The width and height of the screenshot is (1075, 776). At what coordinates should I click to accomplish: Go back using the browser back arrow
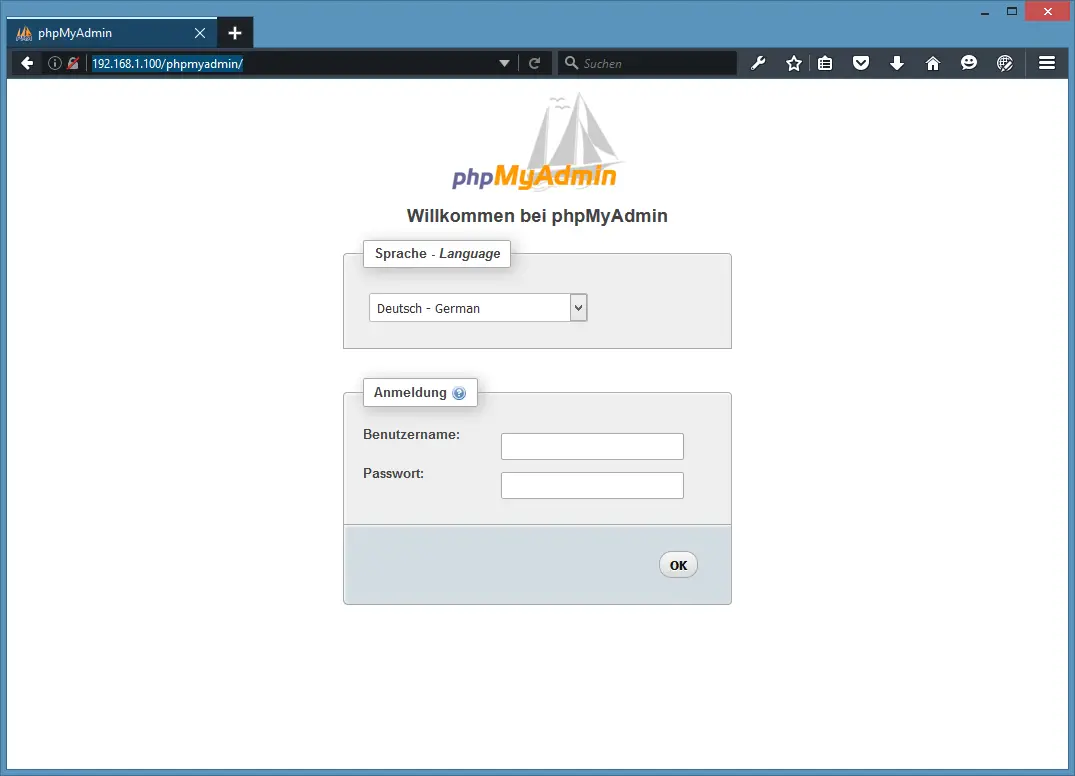click(x=27, y=64)
